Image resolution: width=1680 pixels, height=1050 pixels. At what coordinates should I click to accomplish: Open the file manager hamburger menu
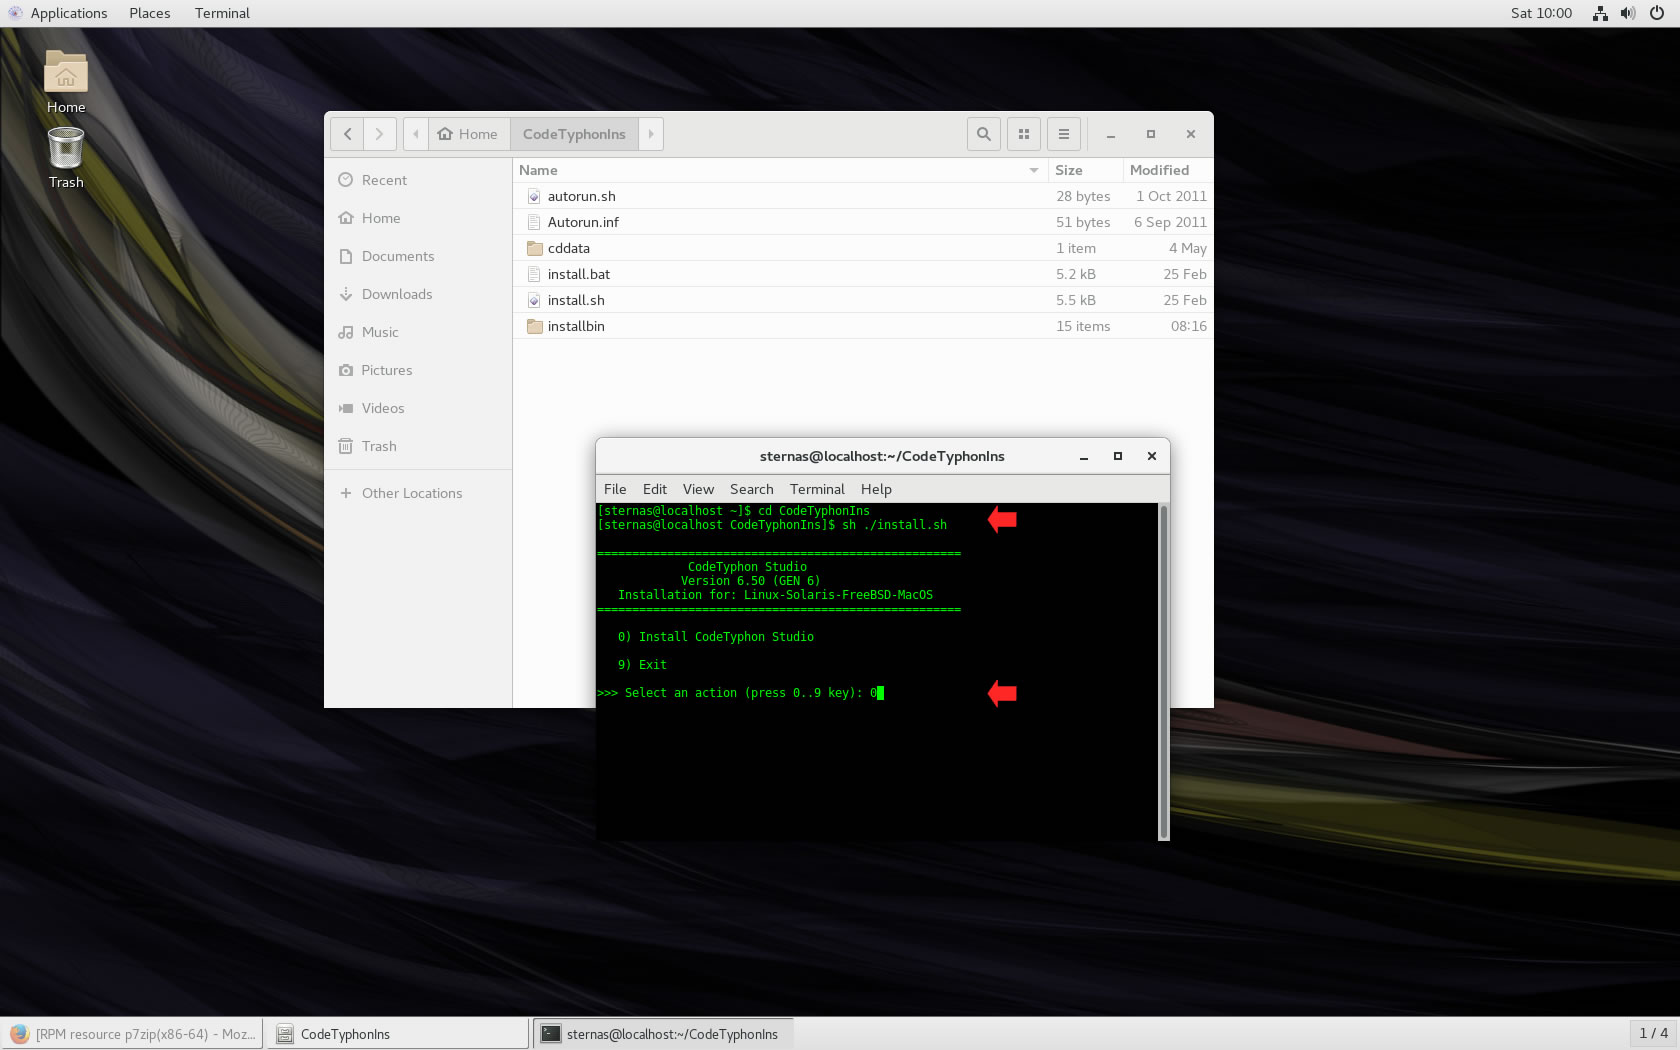click(1064, 134)
